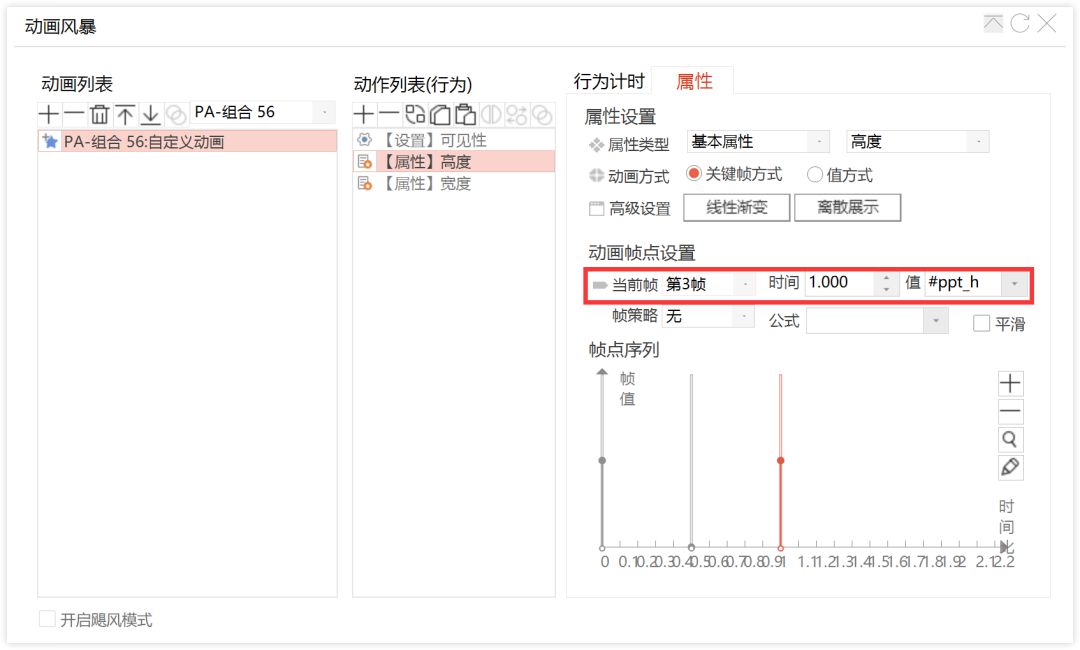This screenshot has height=650, width=1080.
Task: Select the 【属性】宽度 action row
Action: click(x=454, y=183)
